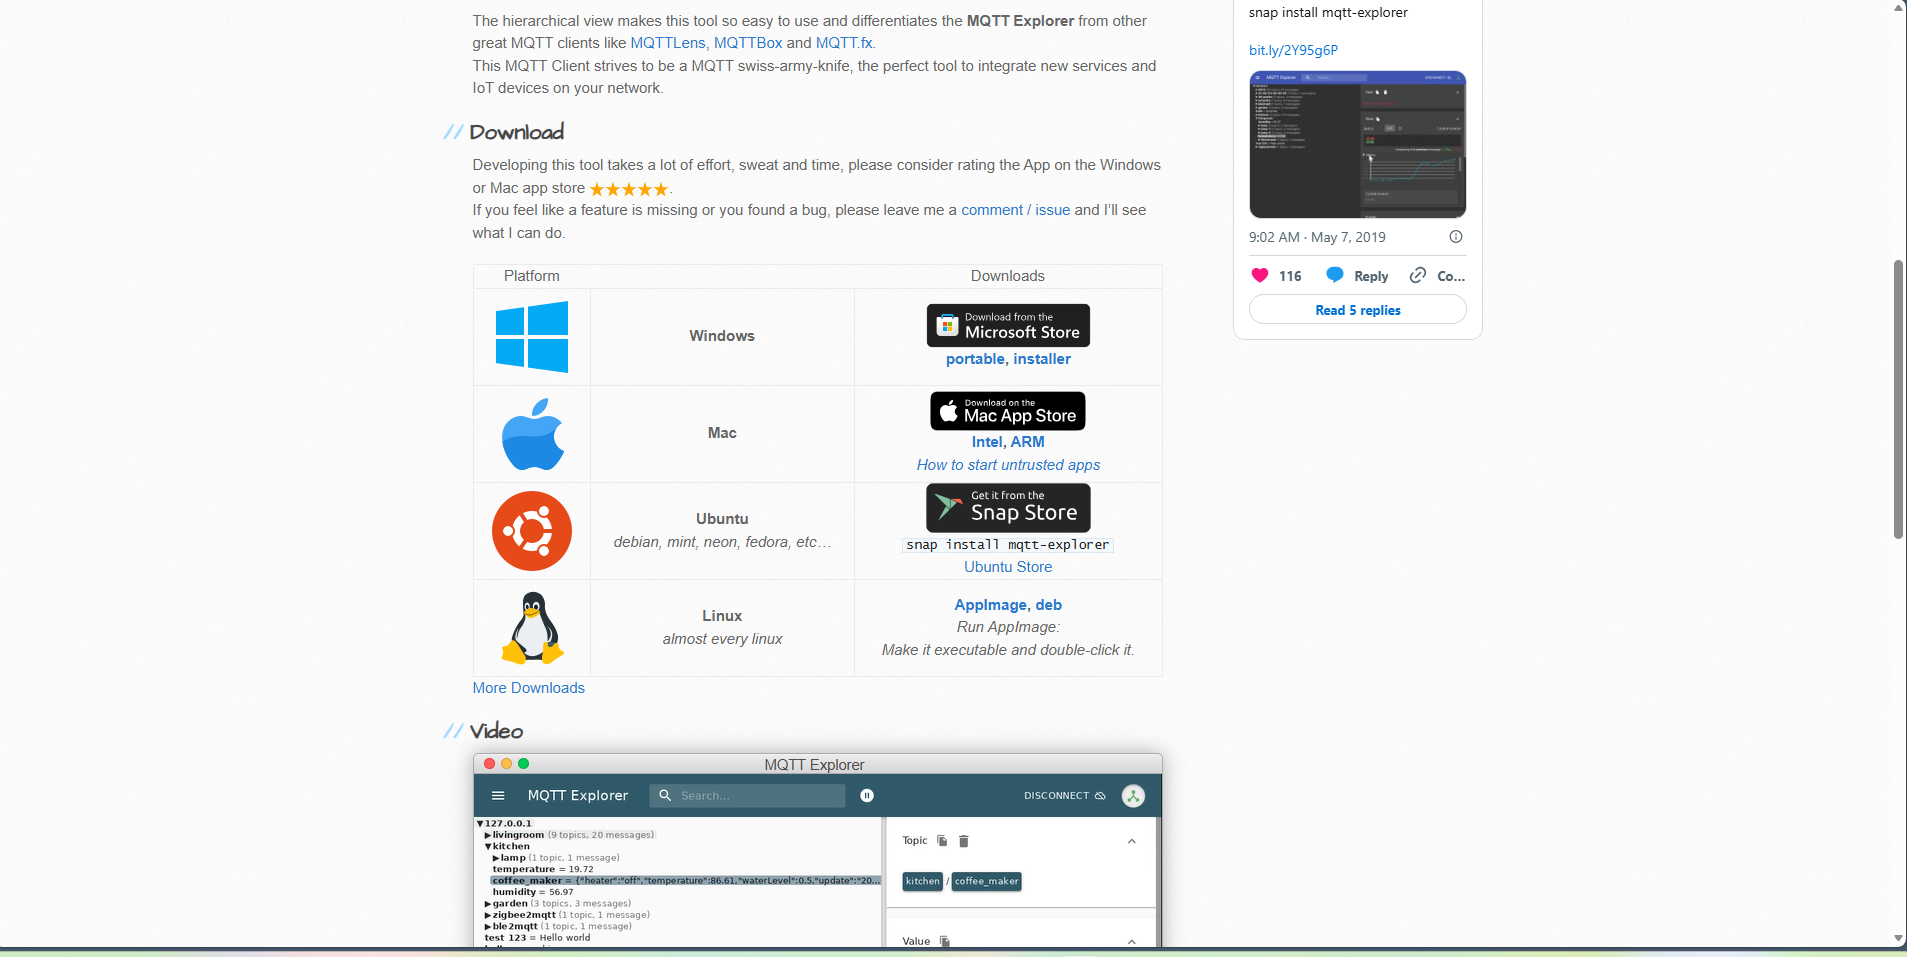The image size is (1907, 957).
Task: Click the delete topic trash icon
Action: pos(964,841)
